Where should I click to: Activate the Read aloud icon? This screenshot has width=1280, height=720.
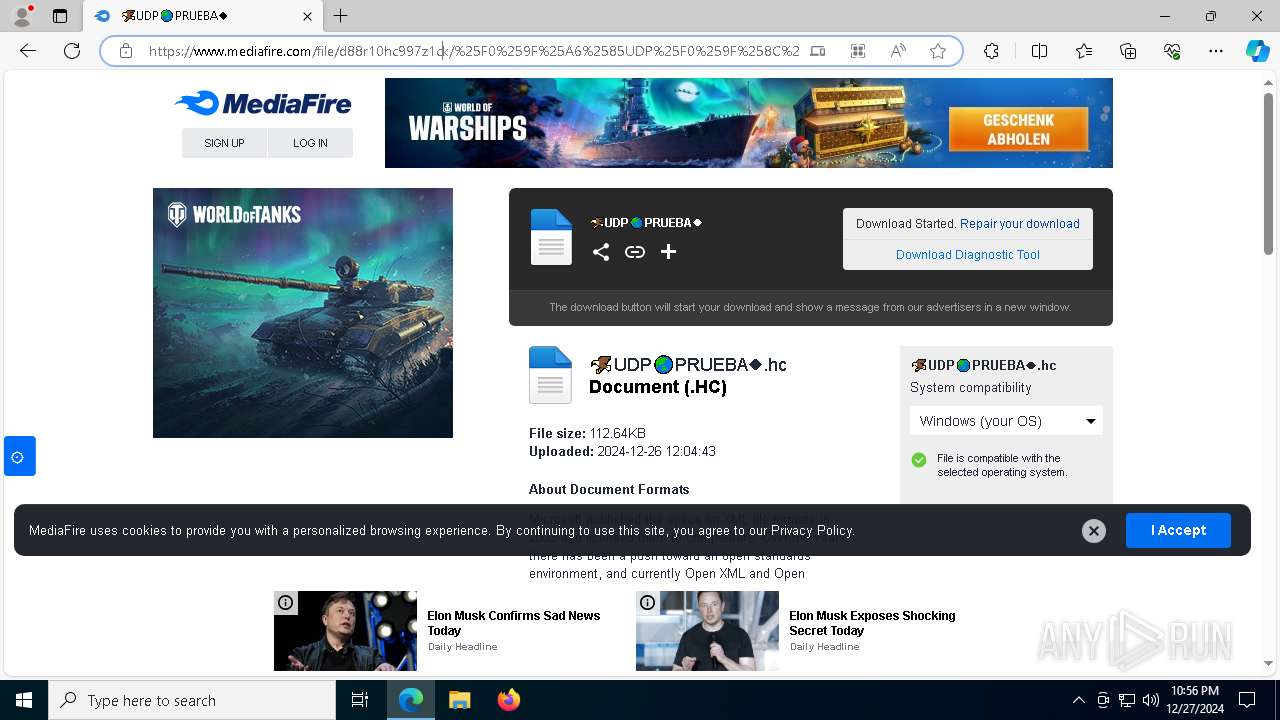pos(898,51)
